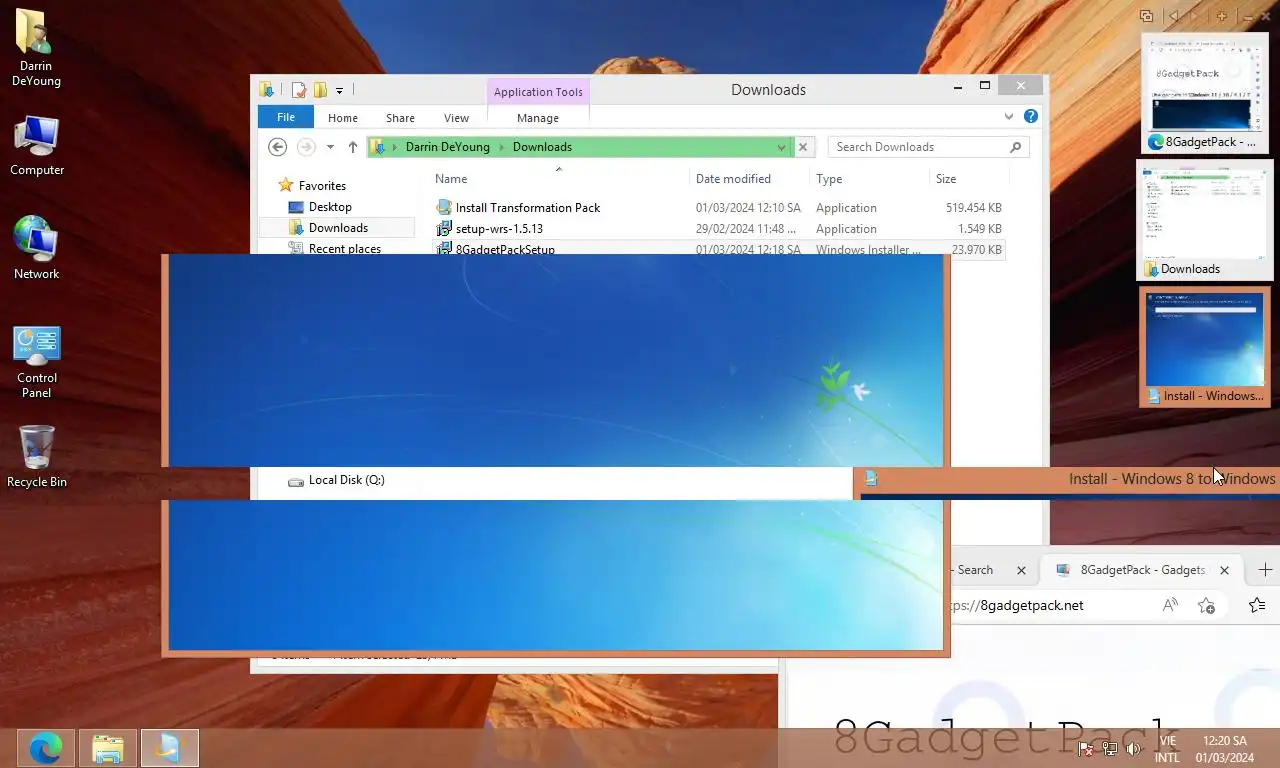
Task: Clear the address bar X button in Explorer
Action: [x=803, y=147]
